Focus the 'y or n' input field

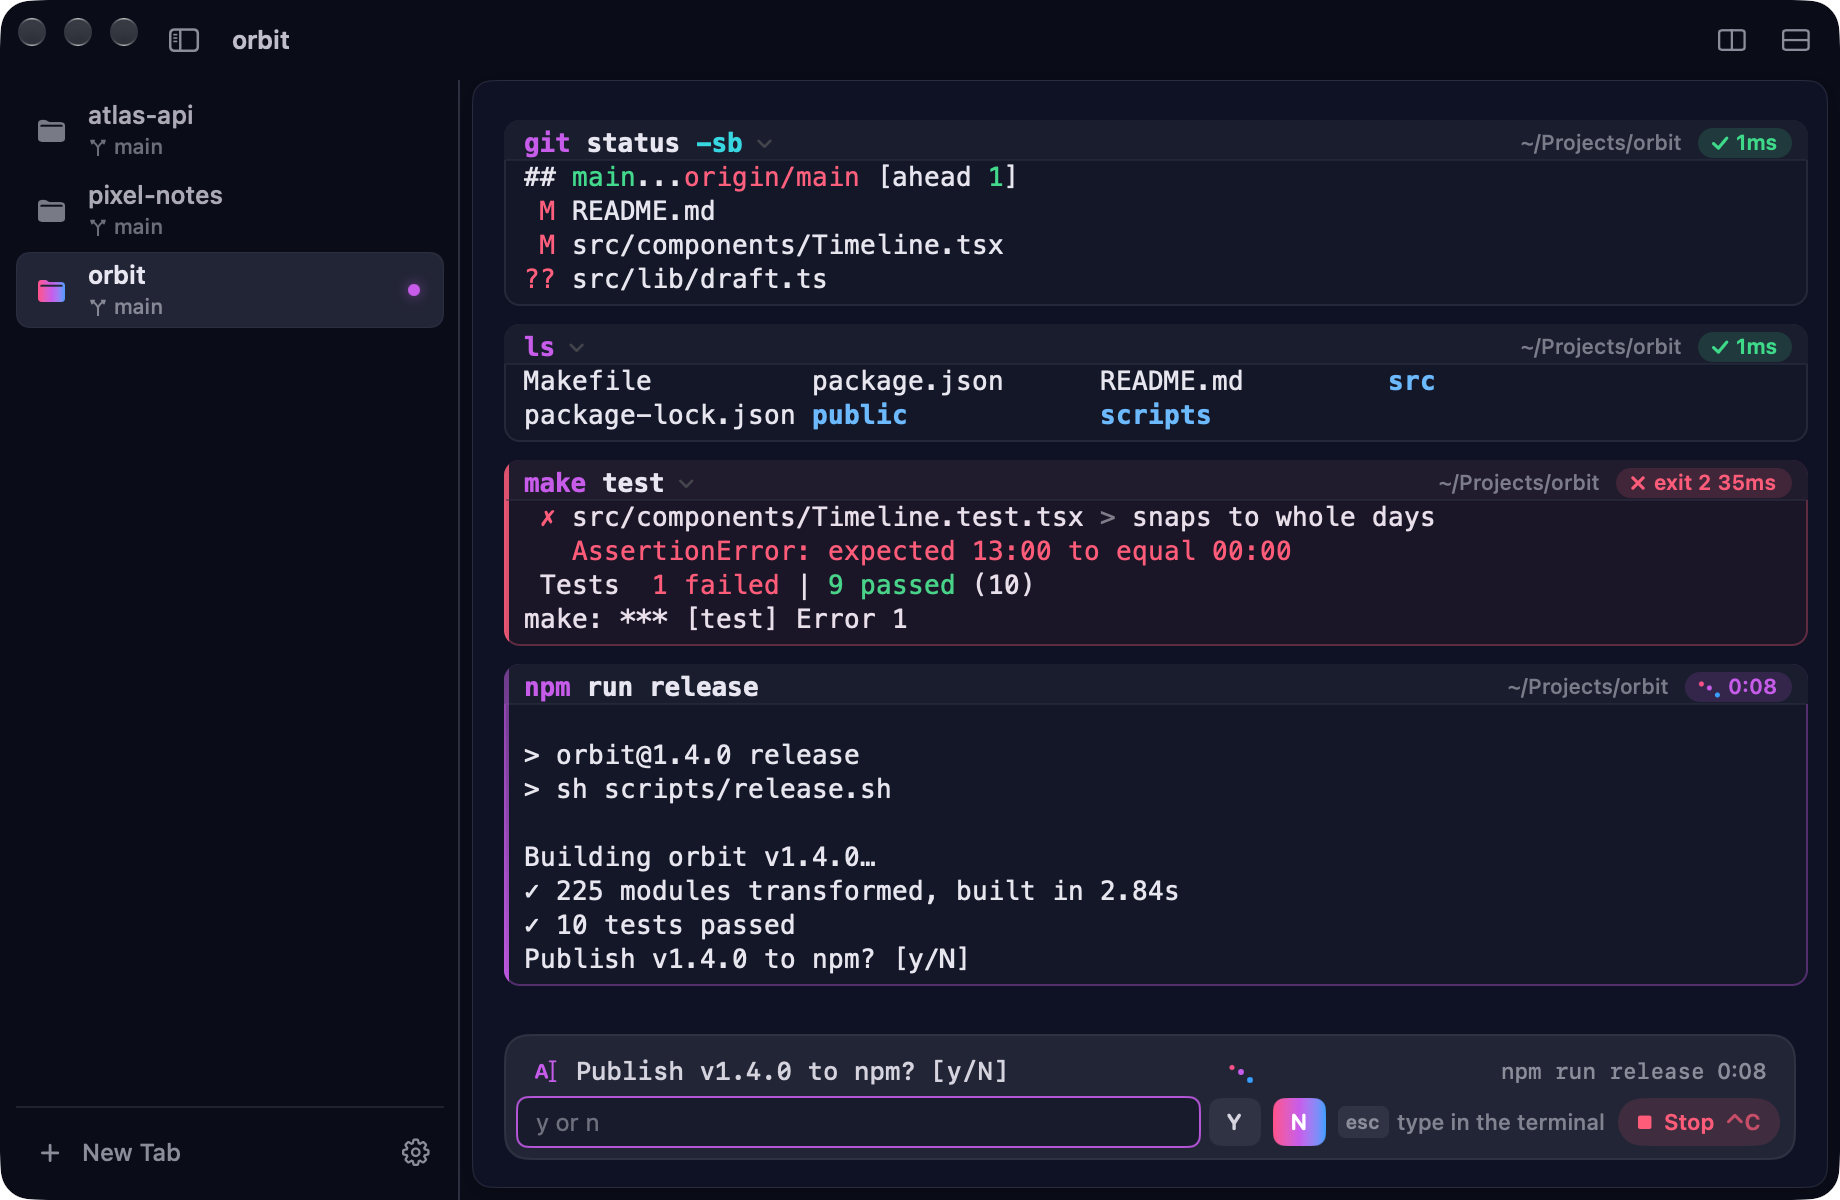[x=858, y=1122]
